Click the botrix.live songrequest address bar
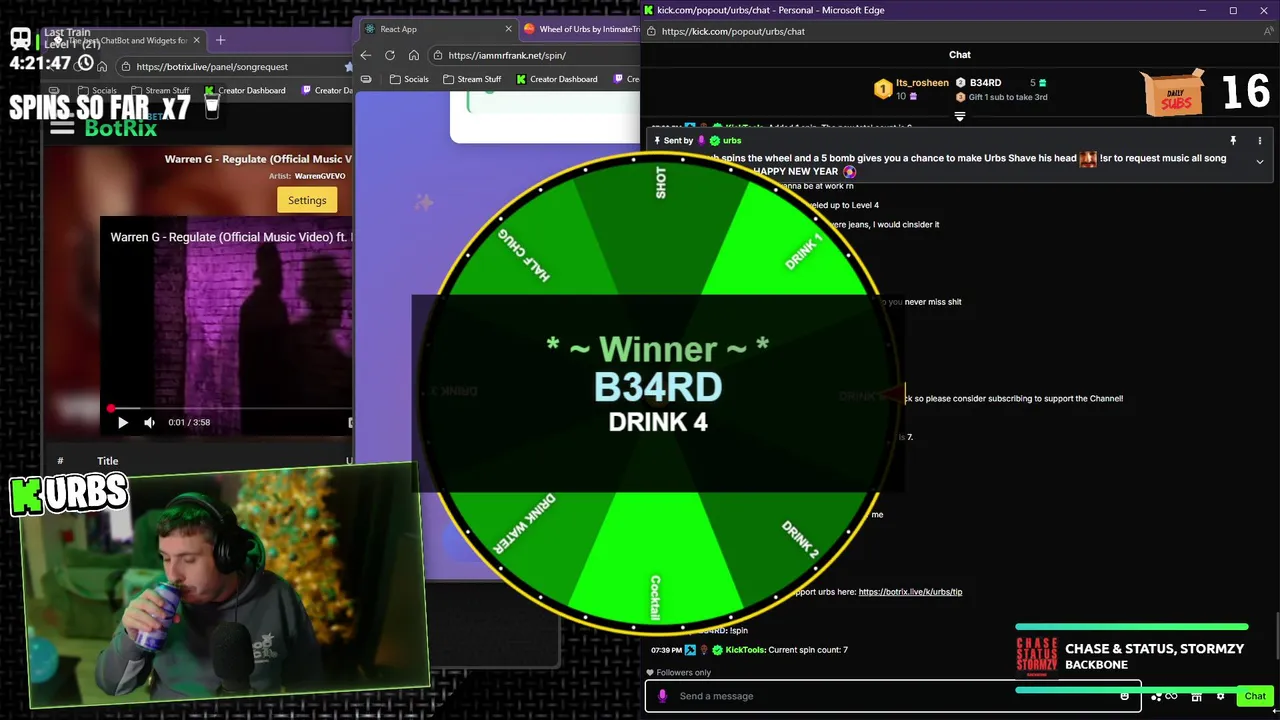The height and width of the screenshot is (720, 1280). click(235, 67)
